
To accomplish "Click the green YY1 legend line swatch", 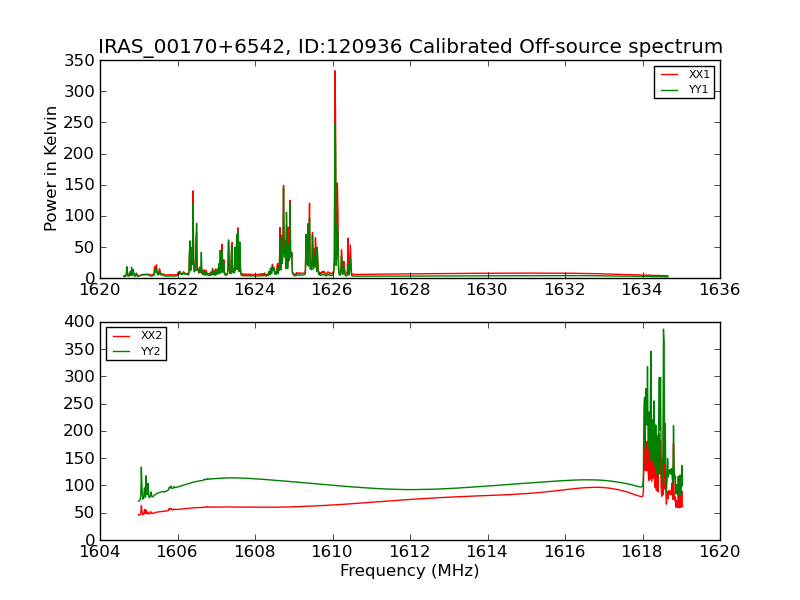I will pyautogui.click(x=669, y=90).
